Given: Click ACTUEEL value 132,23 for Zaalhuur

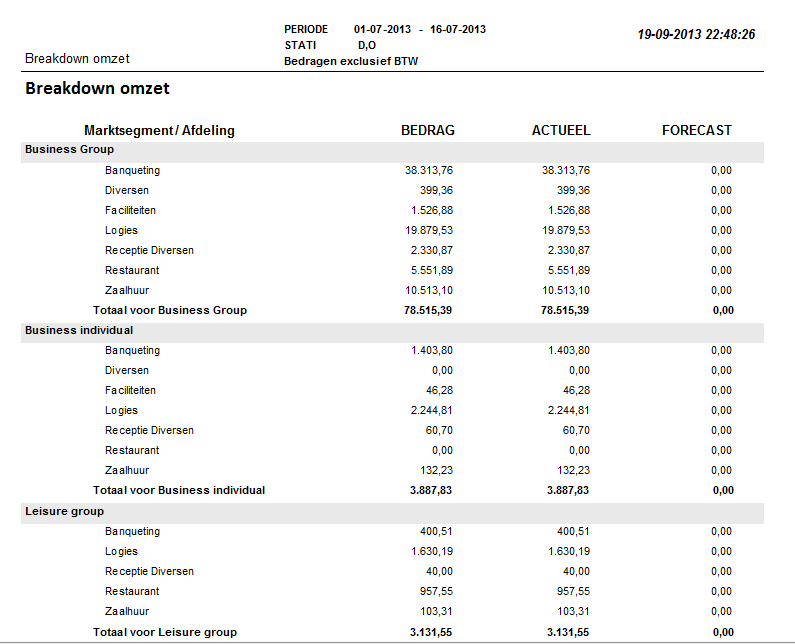Looking at the screenshot, I should (573, 471).
